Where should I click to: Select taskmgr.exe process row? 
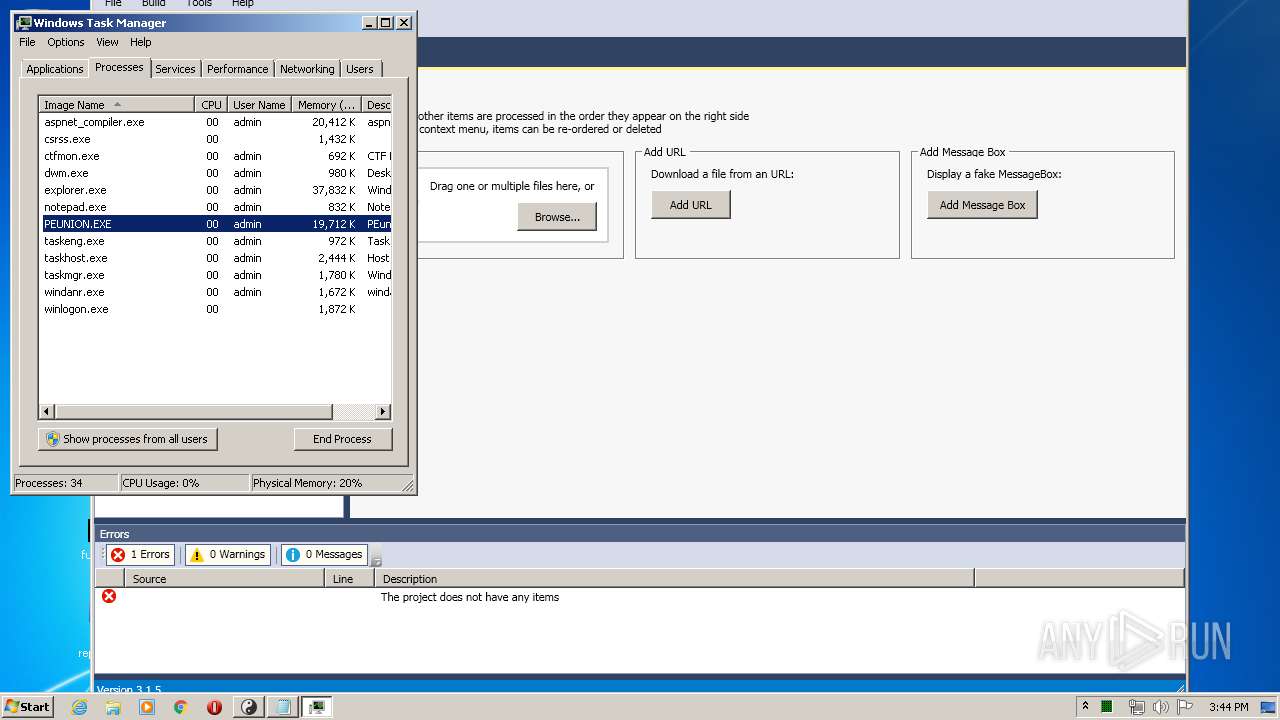(215, 275)
